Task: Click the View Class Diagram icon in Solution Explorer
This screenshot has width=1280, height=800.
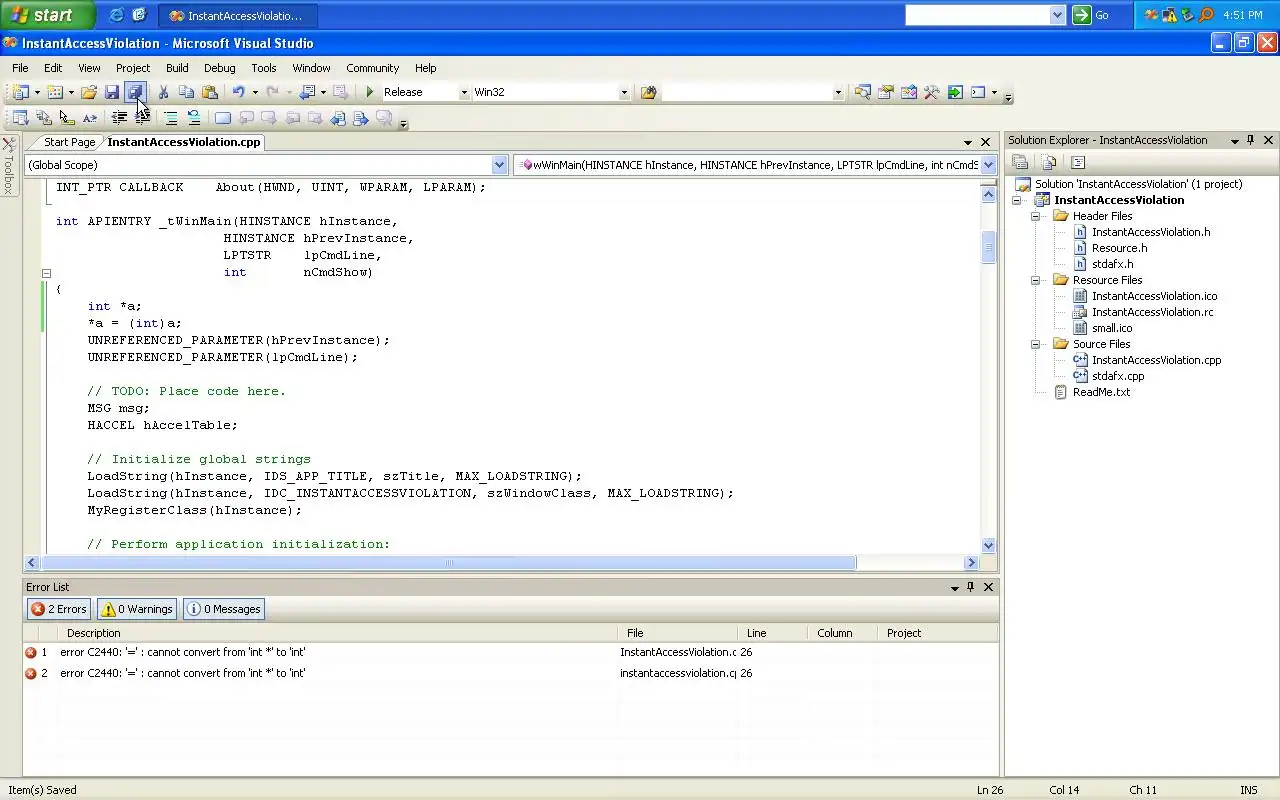Action: [x=1078, y=162]
